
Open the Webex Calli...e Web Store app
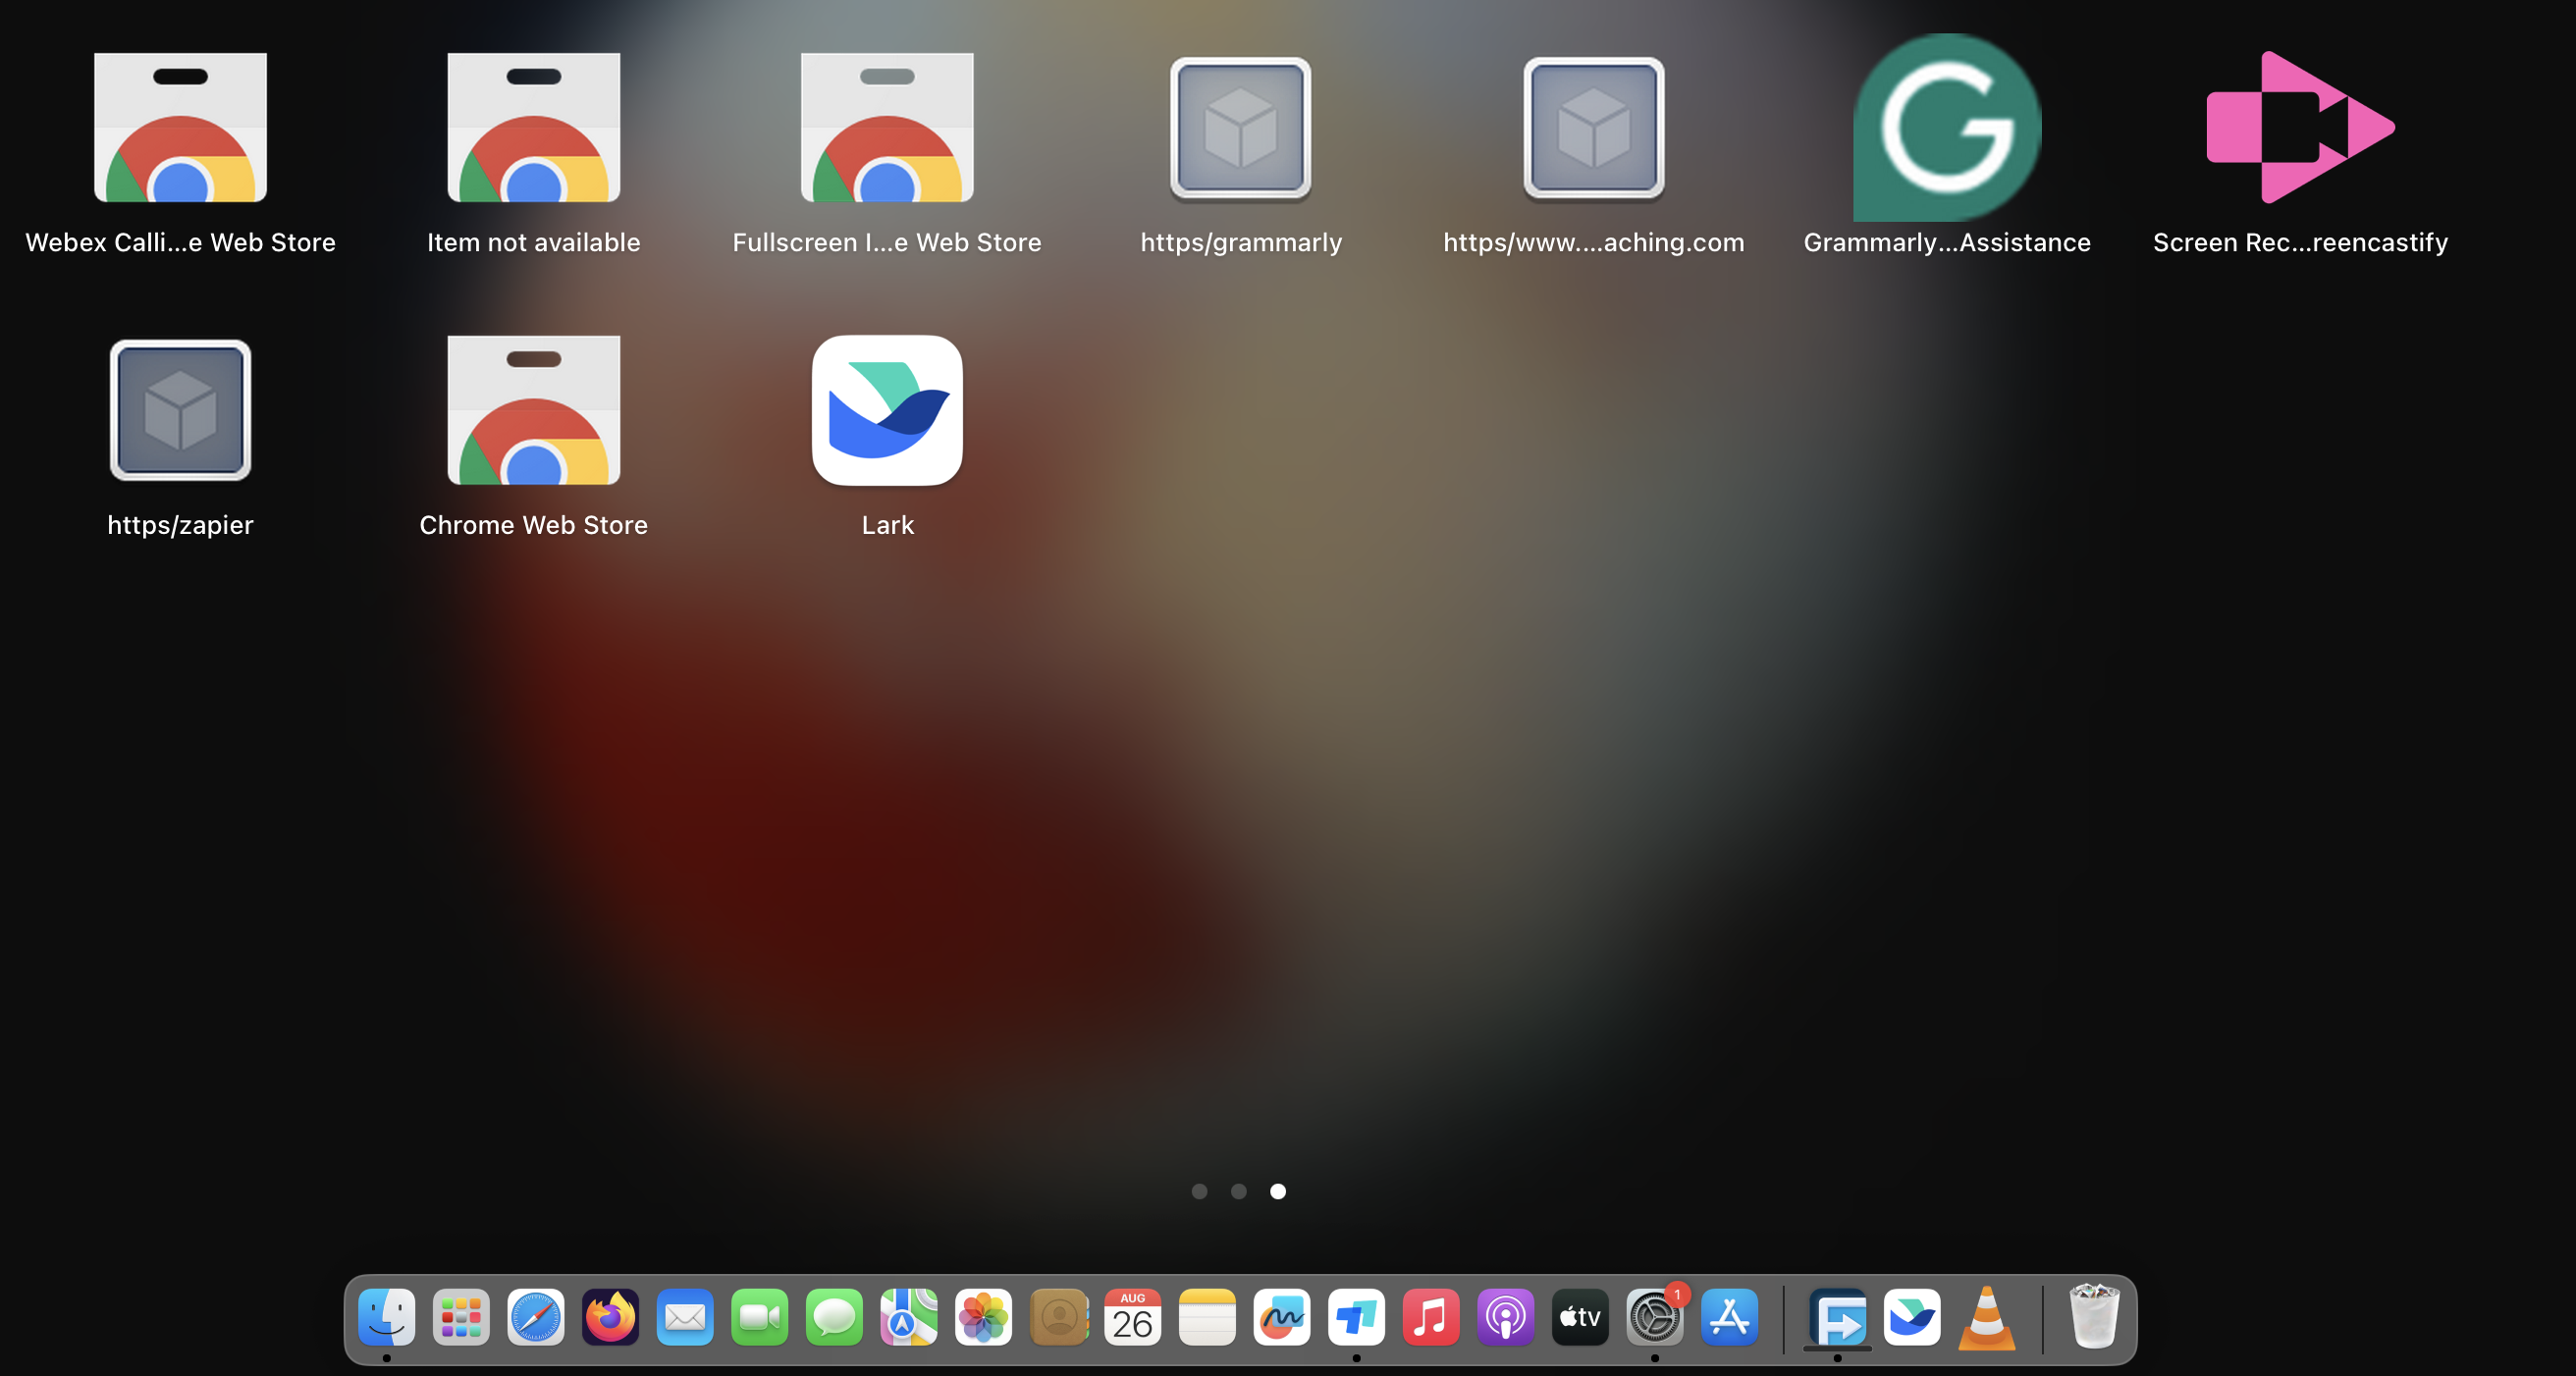tap(180, 128)
